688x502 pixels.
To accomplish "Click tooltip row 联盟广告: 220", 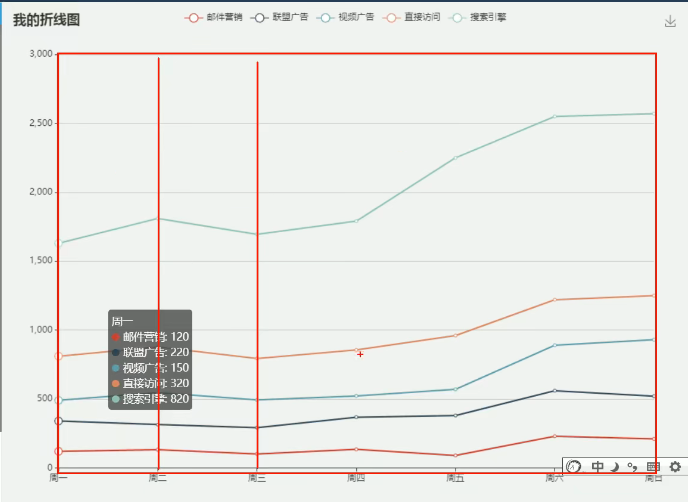I will [150, 352].
